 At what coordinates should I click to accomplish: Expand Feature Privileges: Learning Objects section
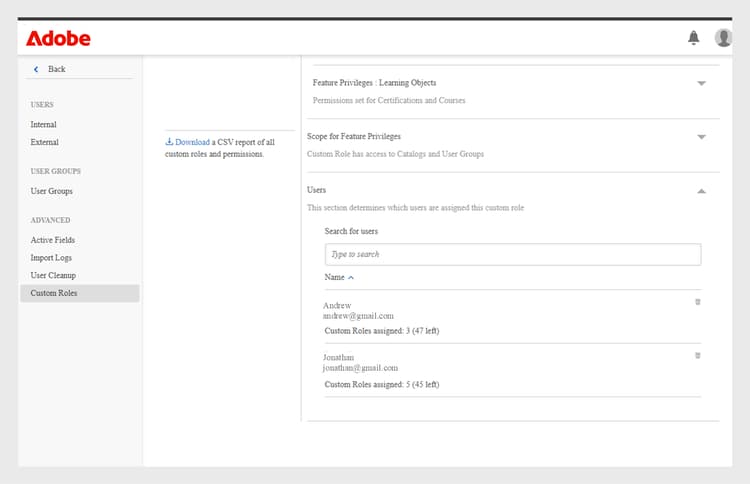point(701,84)
